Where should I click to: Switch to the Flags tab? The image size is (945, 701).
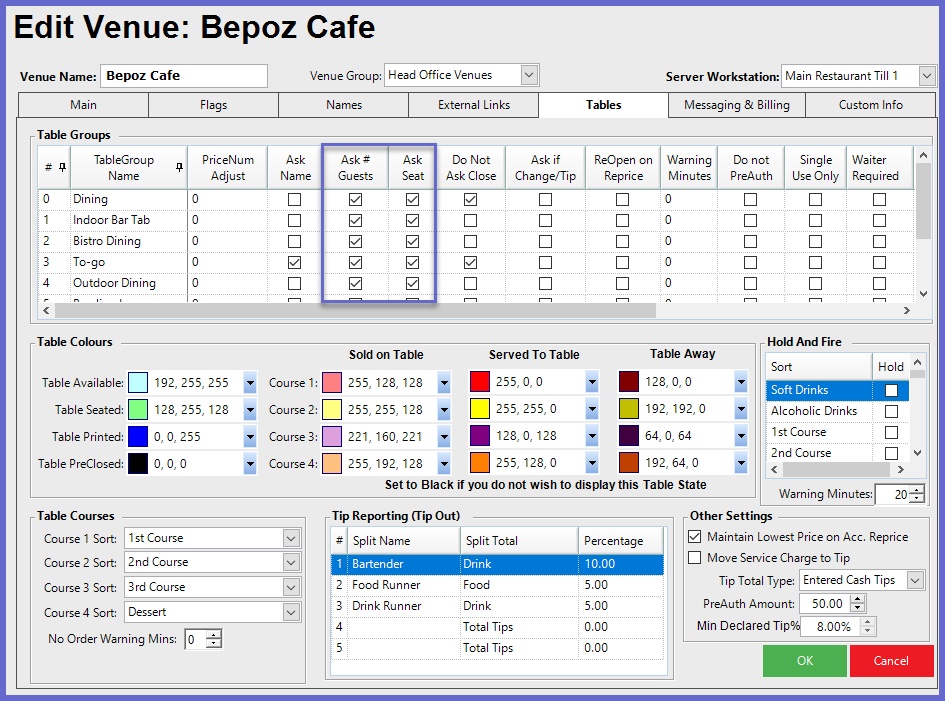tap(213, 105)
